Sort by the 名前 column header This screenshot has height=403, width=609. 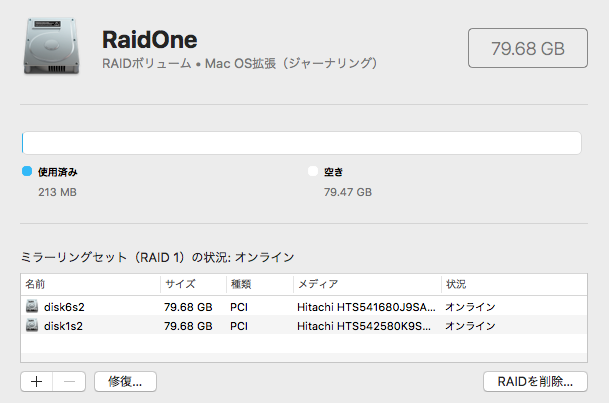click(x=90, y=284)
